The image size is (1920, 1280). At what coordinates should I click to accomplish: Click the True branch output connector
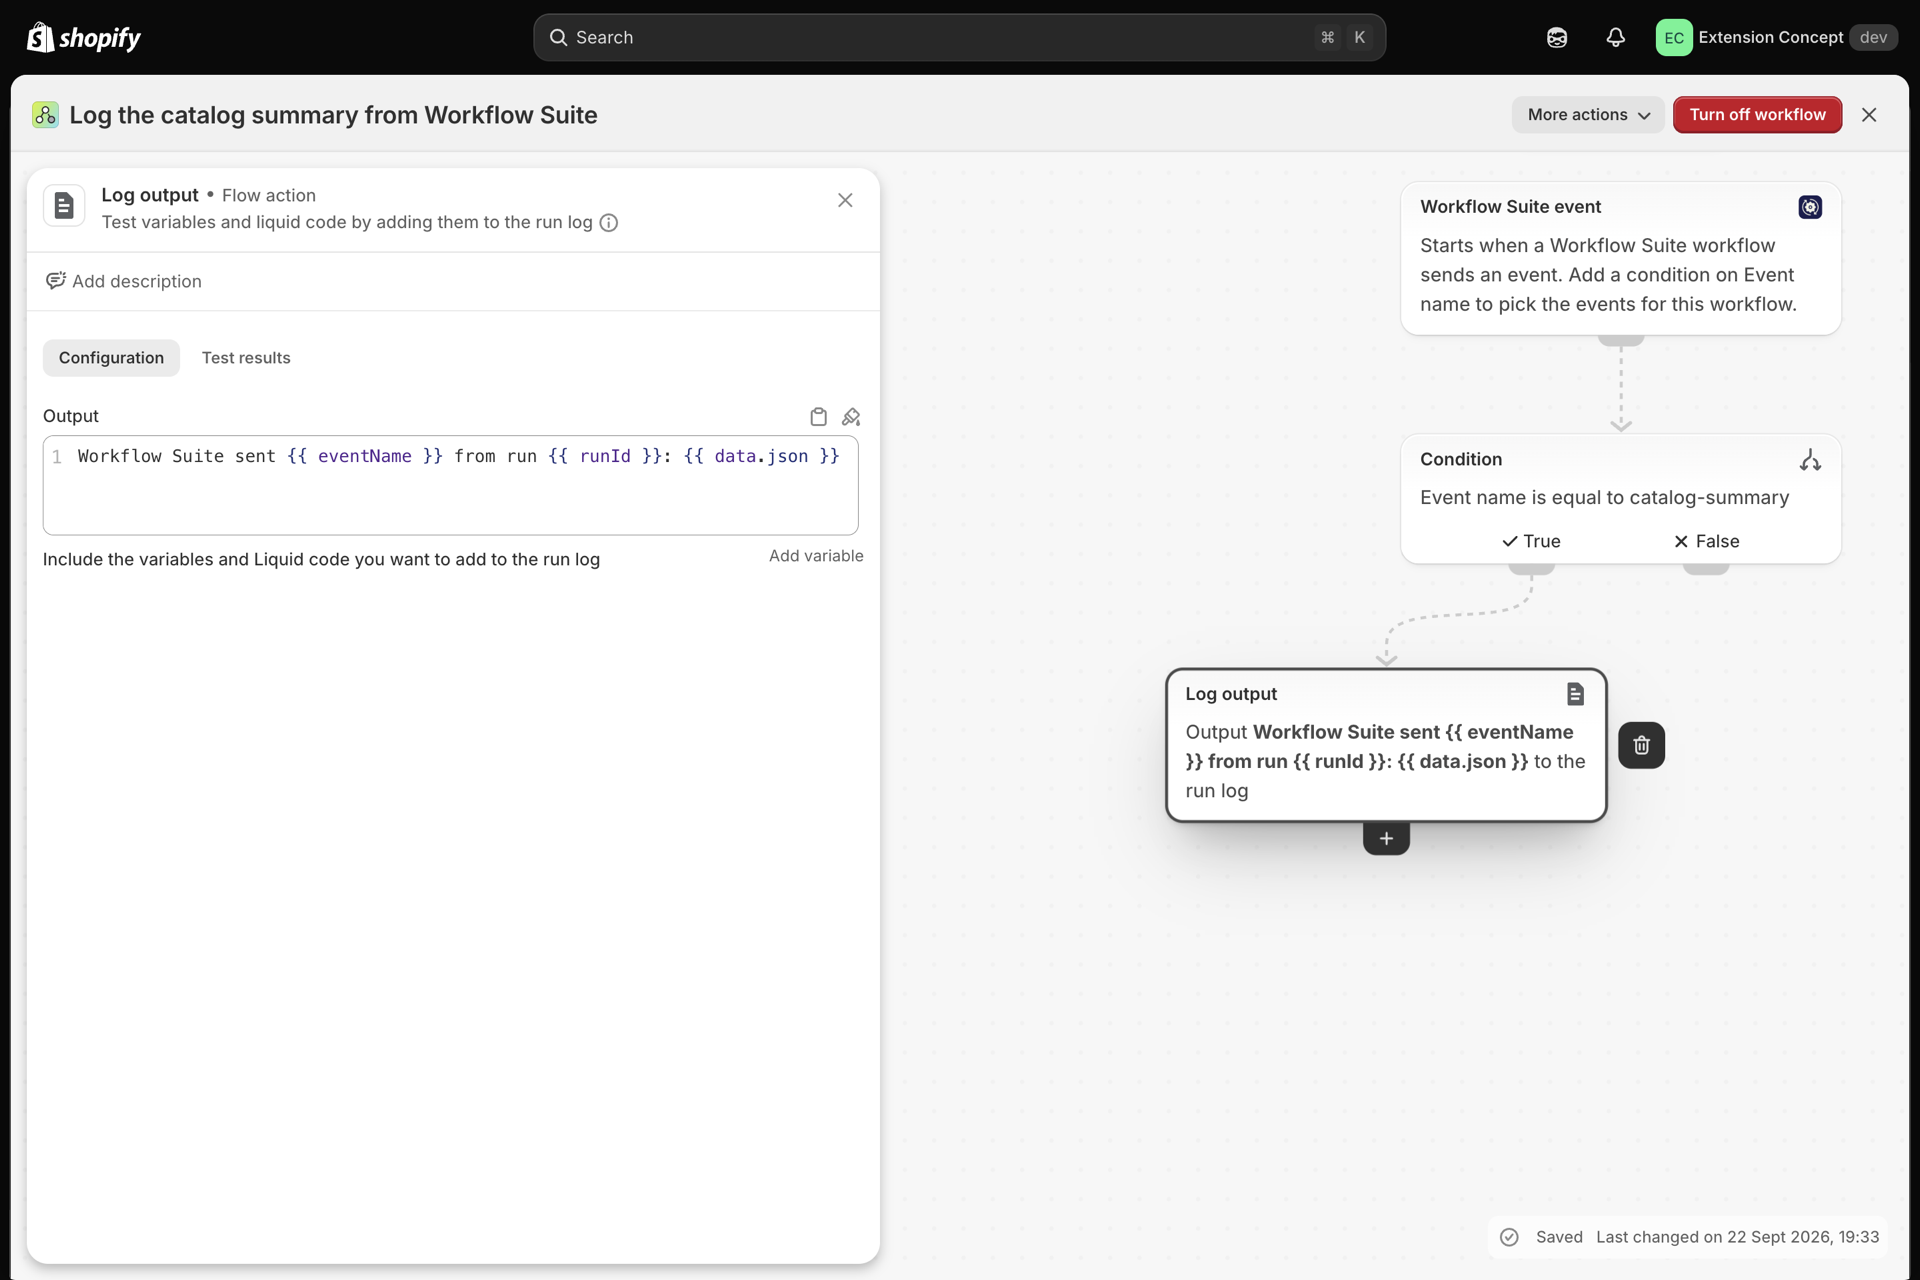click(x=1531, y=568)
